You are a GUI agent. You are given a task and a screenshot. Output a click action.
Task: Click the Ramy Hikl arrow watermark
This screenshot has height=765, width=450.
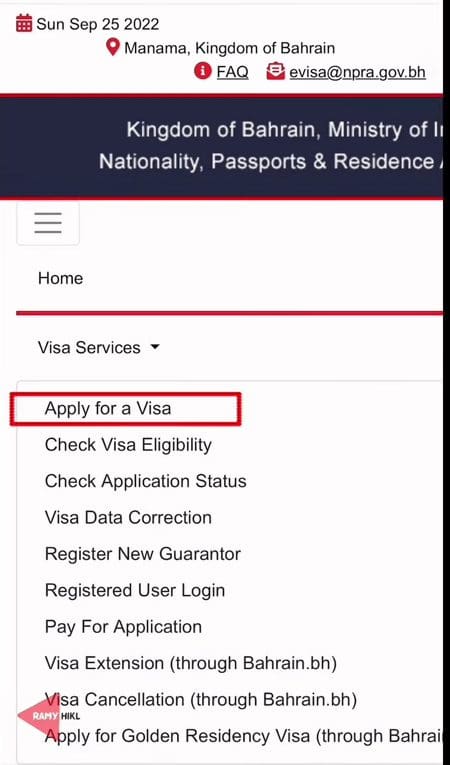48,716
